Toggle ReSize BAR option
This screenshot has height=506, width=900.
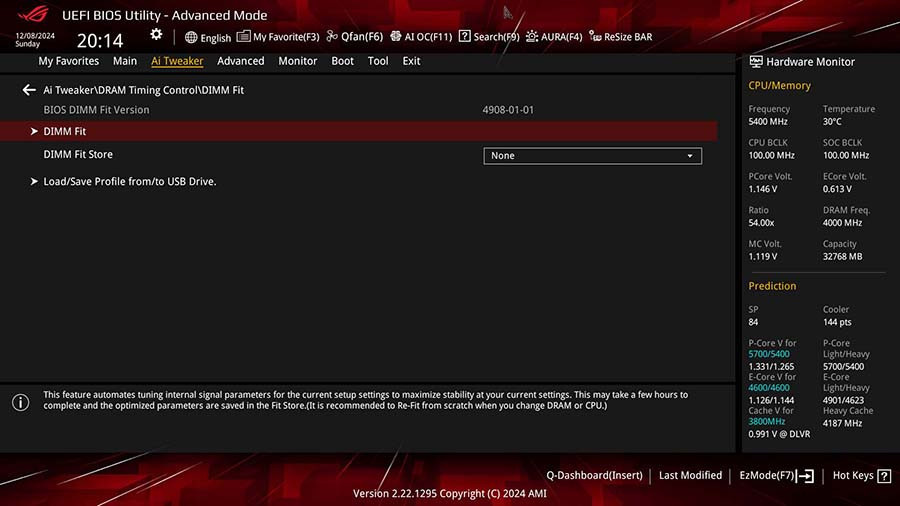click(620, 37)
